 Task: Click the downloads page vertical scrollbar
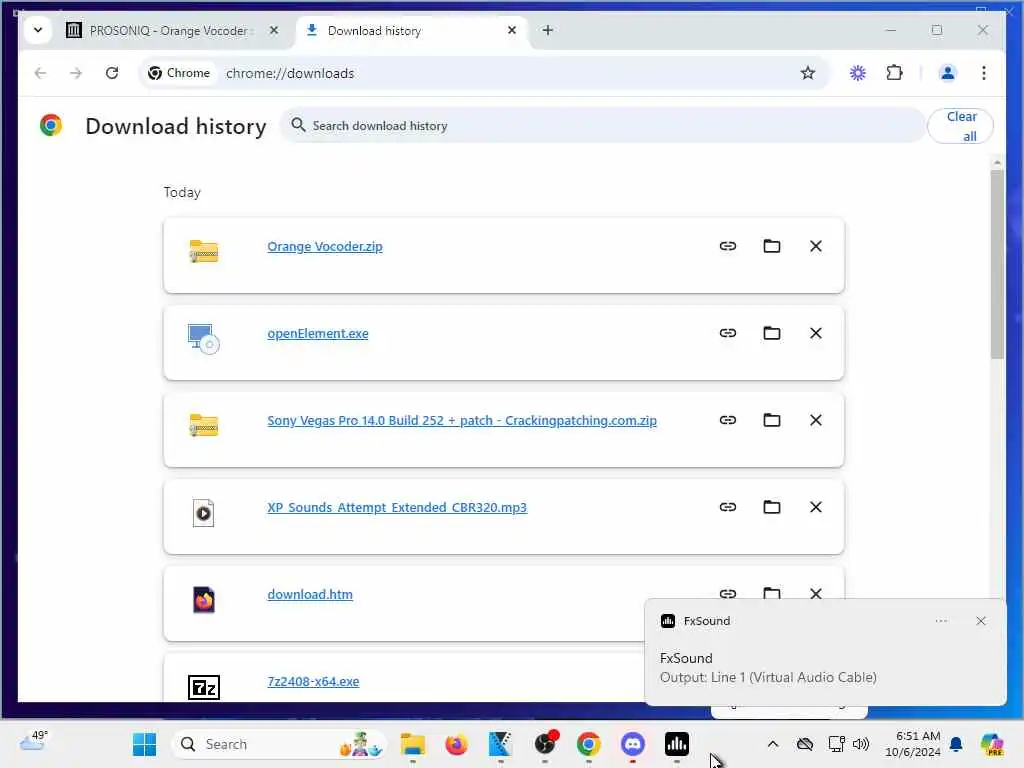[997, 264]
